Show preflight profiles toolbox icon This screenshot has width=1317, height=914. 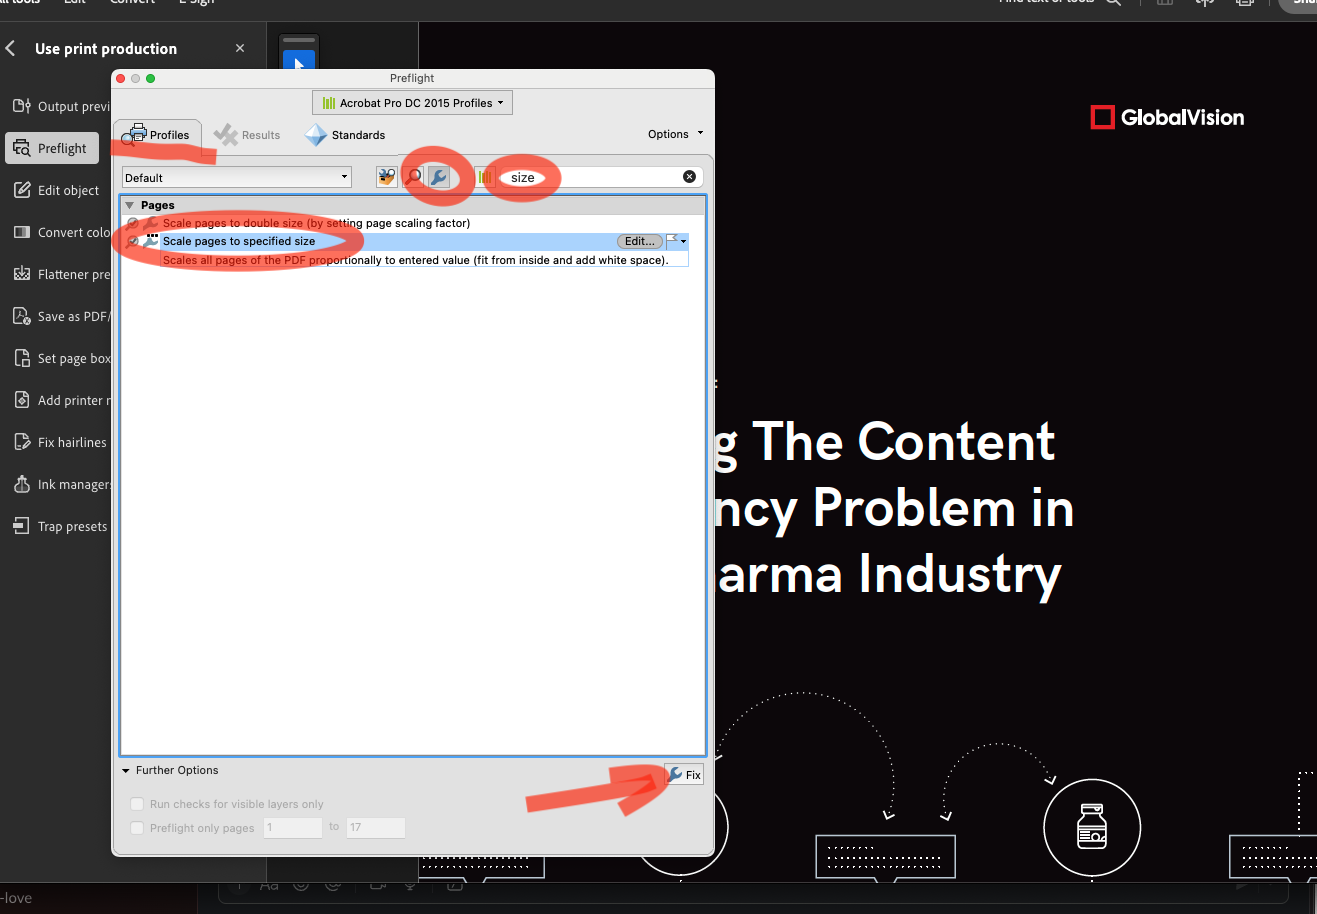coord(387,177)
